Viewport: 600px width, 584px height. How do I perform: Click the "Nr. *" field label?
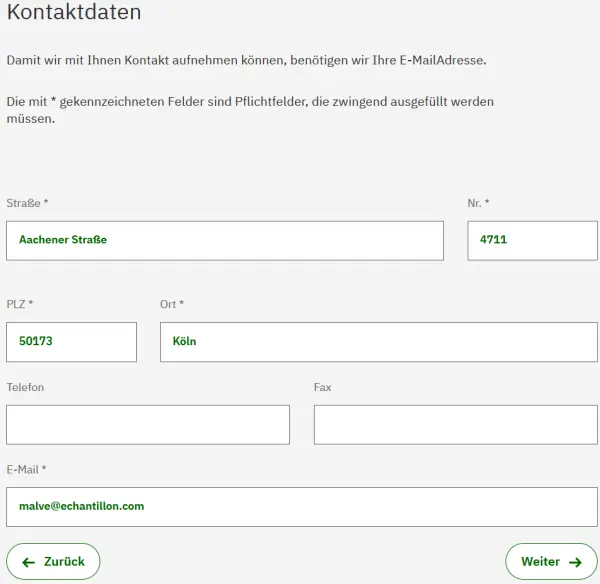(478, 203)
